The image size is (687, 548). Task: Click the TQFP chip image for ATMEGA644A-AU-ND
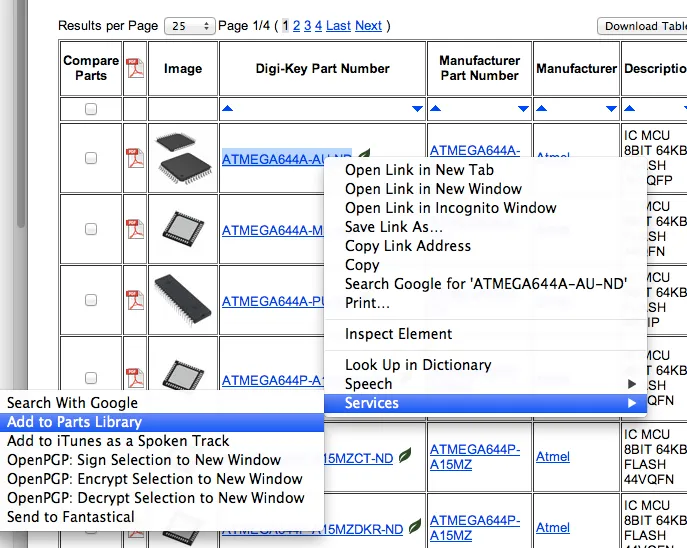tap(183, 158)
